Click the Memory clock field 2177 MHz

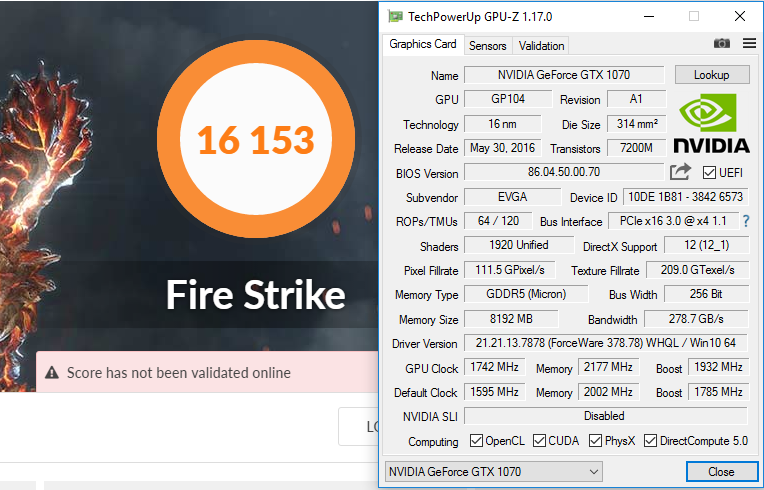(x=609, y=367)
